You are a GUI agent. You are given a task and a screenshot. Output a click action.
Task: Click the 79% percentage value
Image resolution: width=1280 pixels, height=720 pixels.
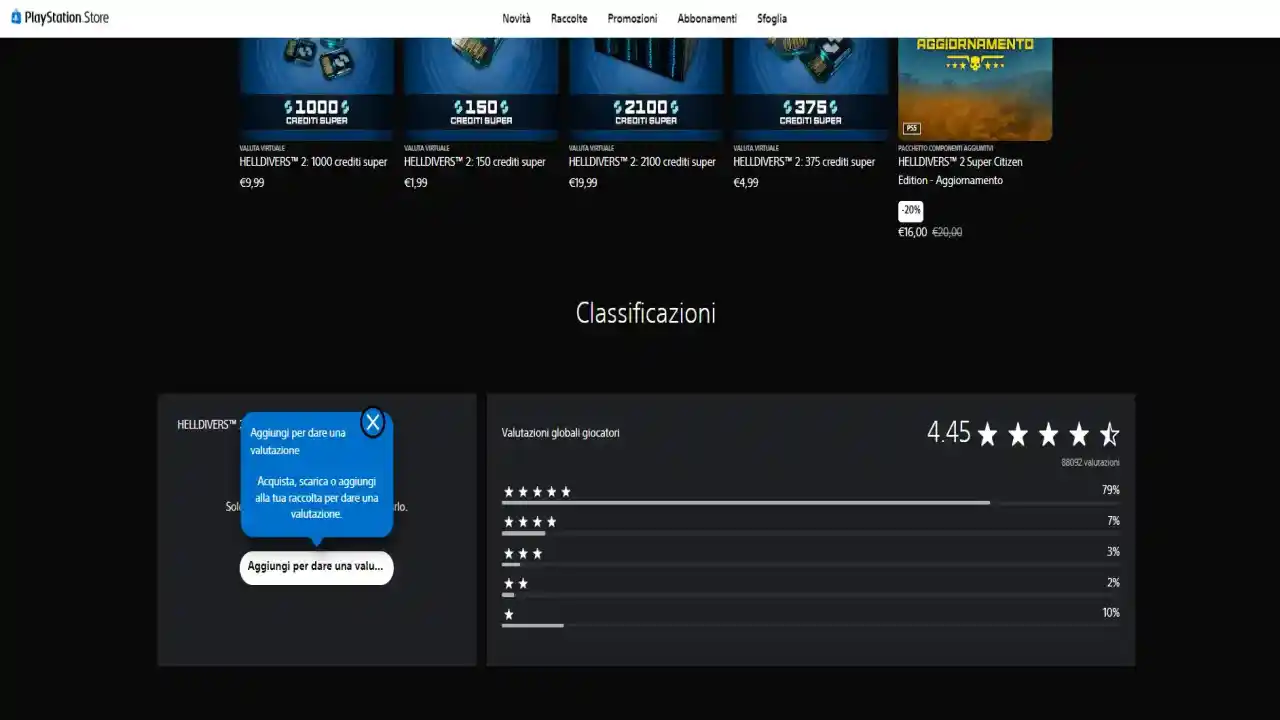click(x=1110, y=490)
